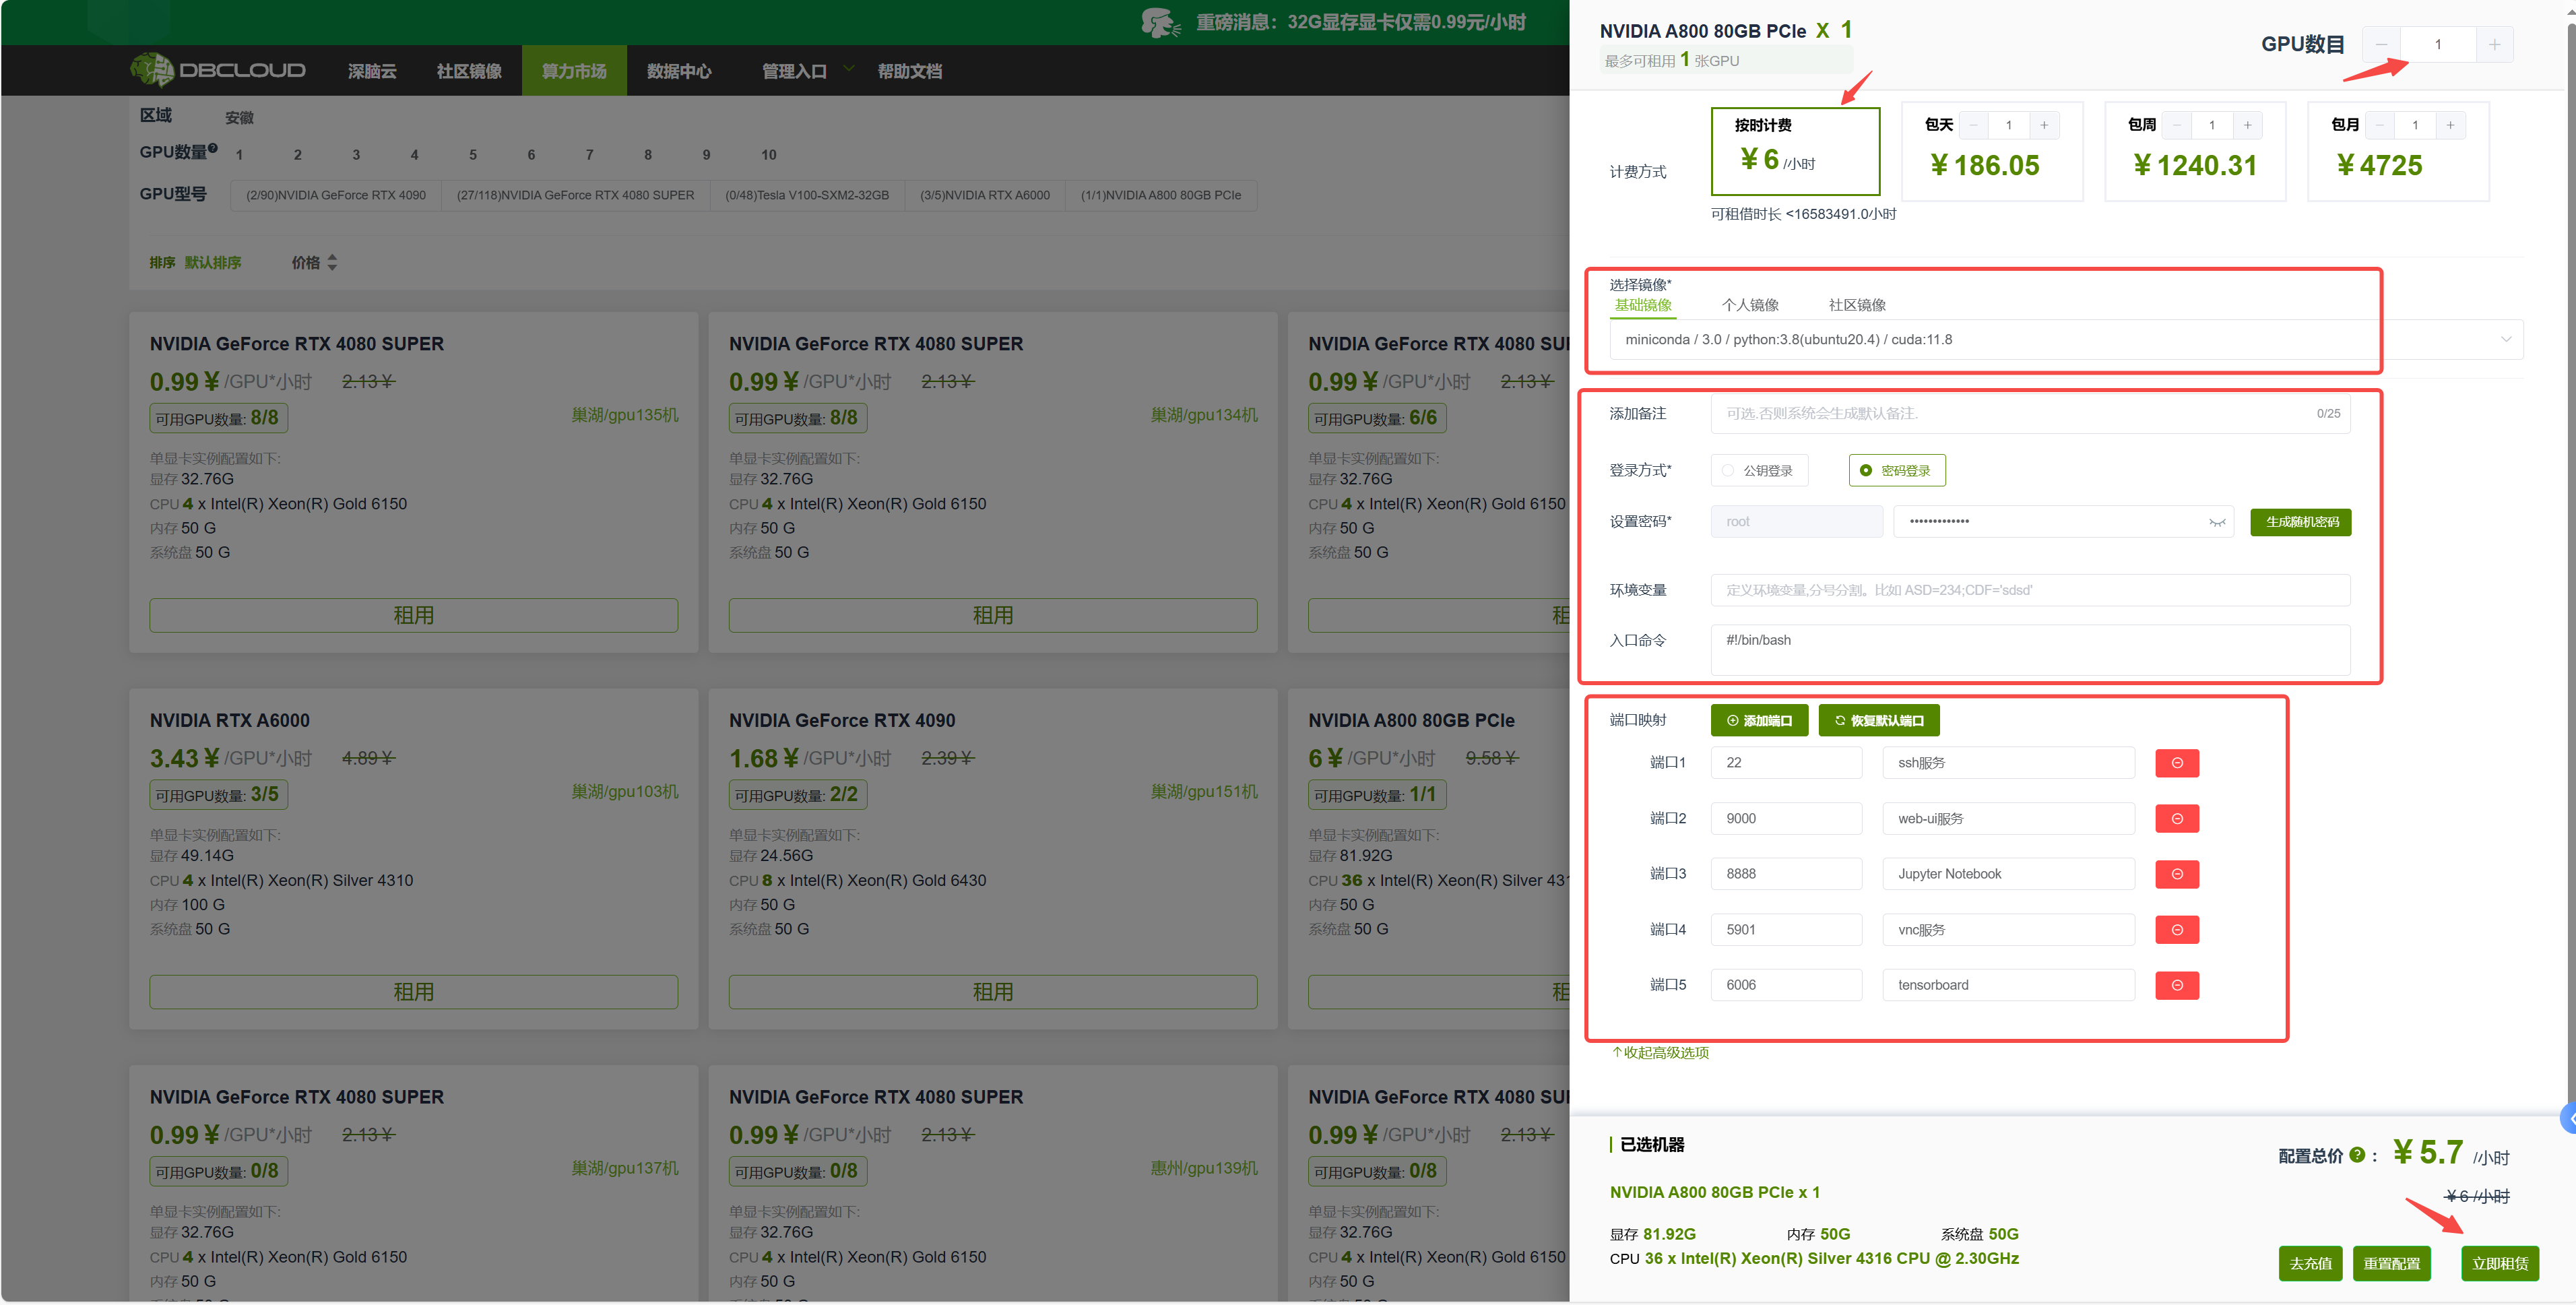Open the miniconda image dropdown

click(2066, 339)
